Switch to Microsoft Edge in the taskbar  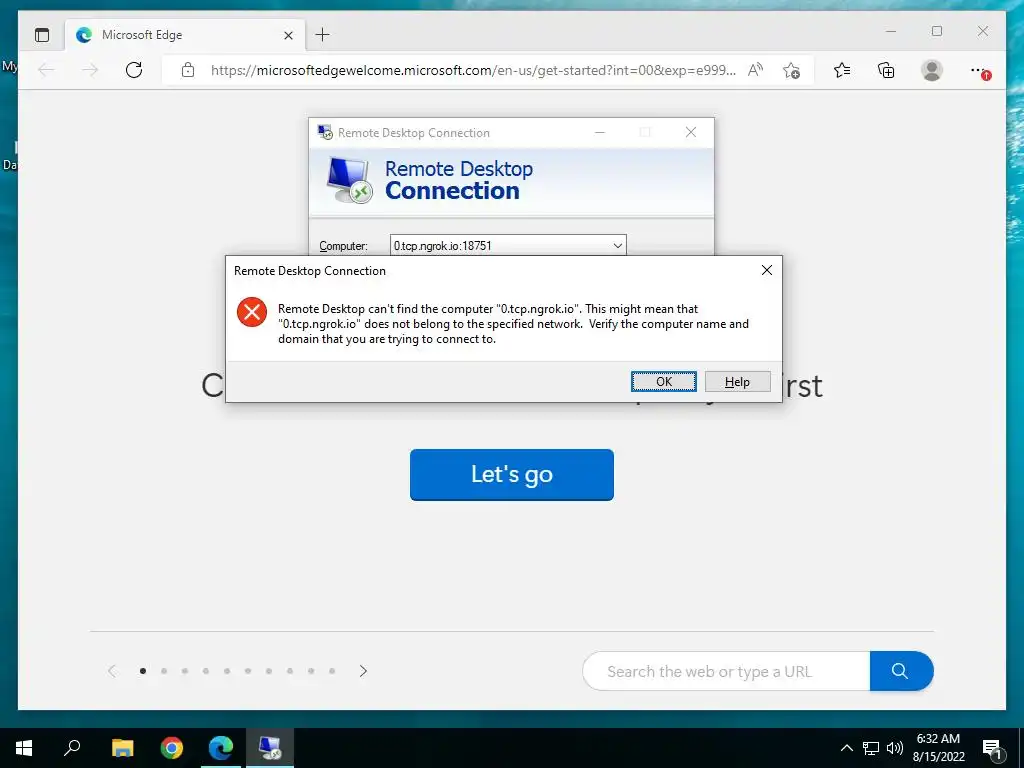point(221,748)
